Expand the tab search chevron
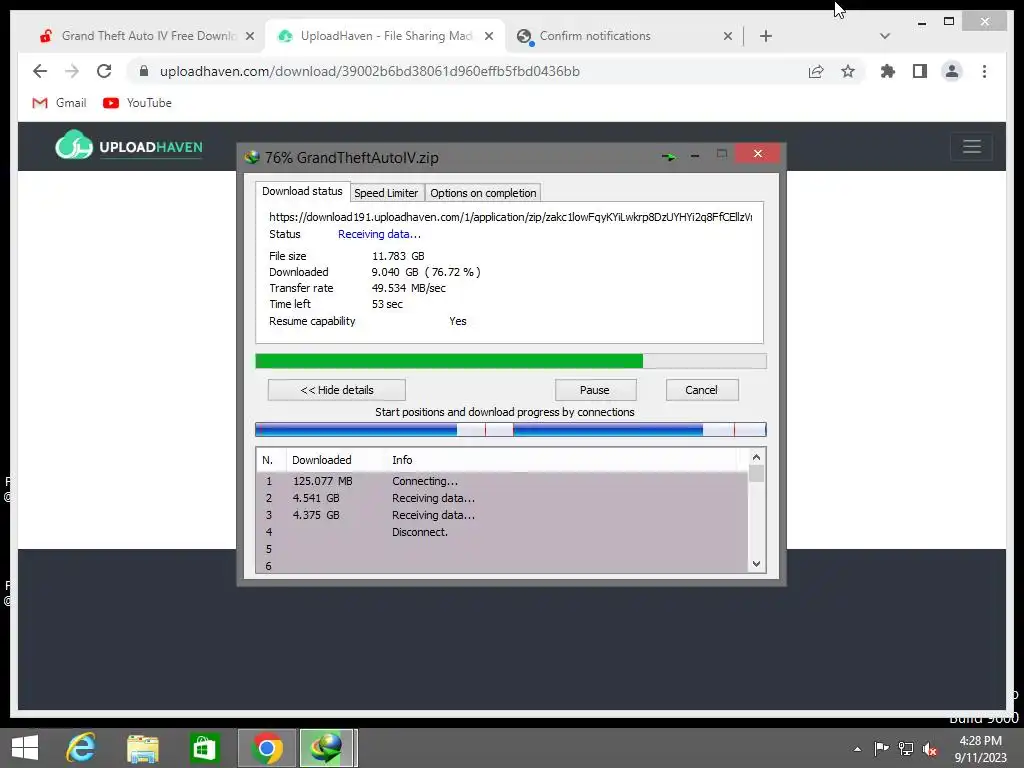The height and width of the screenshot is (768, 1024). coord(885,36)
